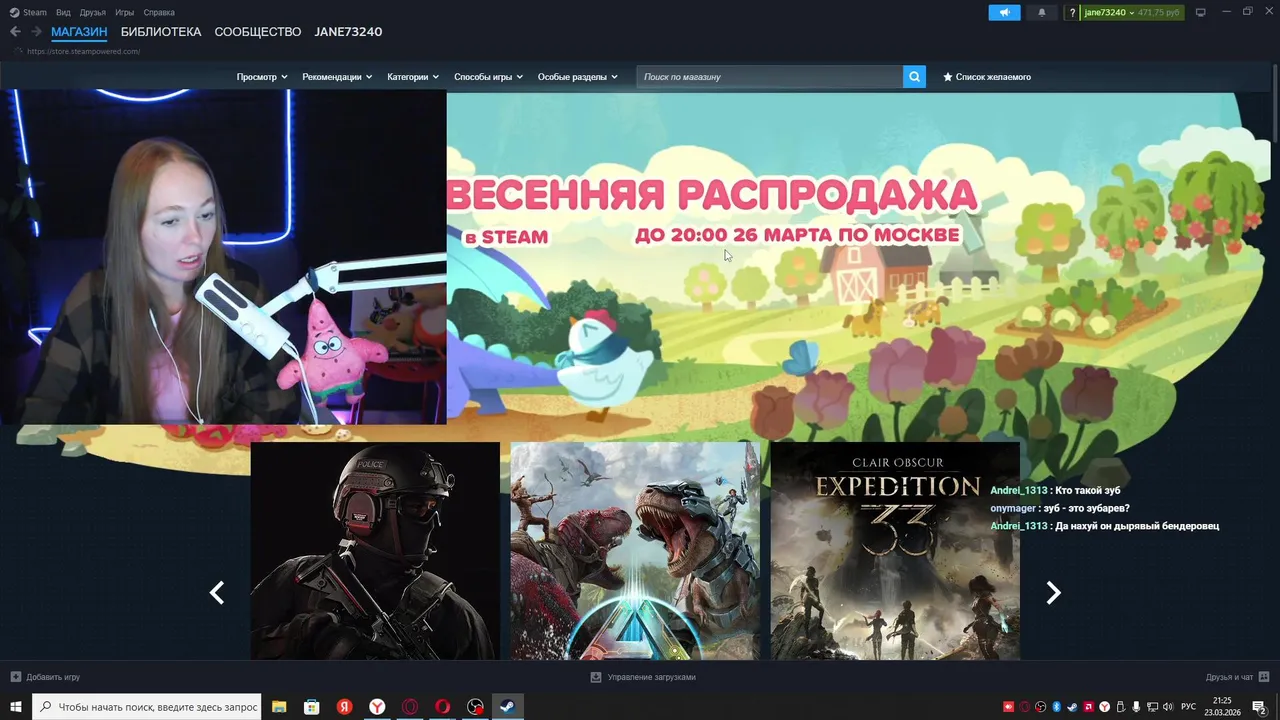
Task: Click the Bluetooth tray icon
Action: 1057,707
